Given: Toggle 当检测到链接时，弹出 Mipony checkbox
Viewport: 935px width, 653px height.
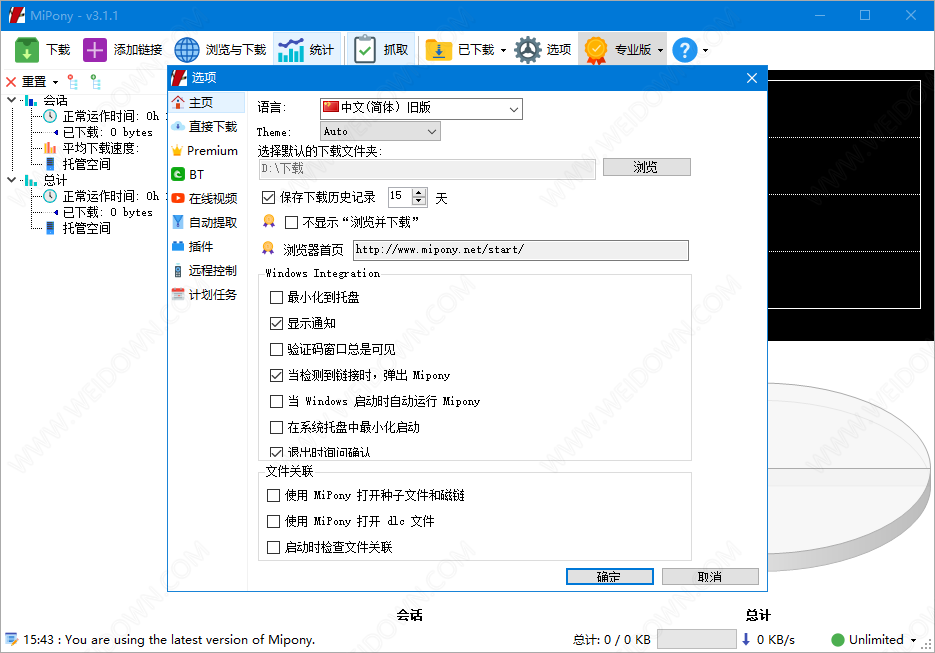Looking at the screenshot, I should tap(276, 375).
